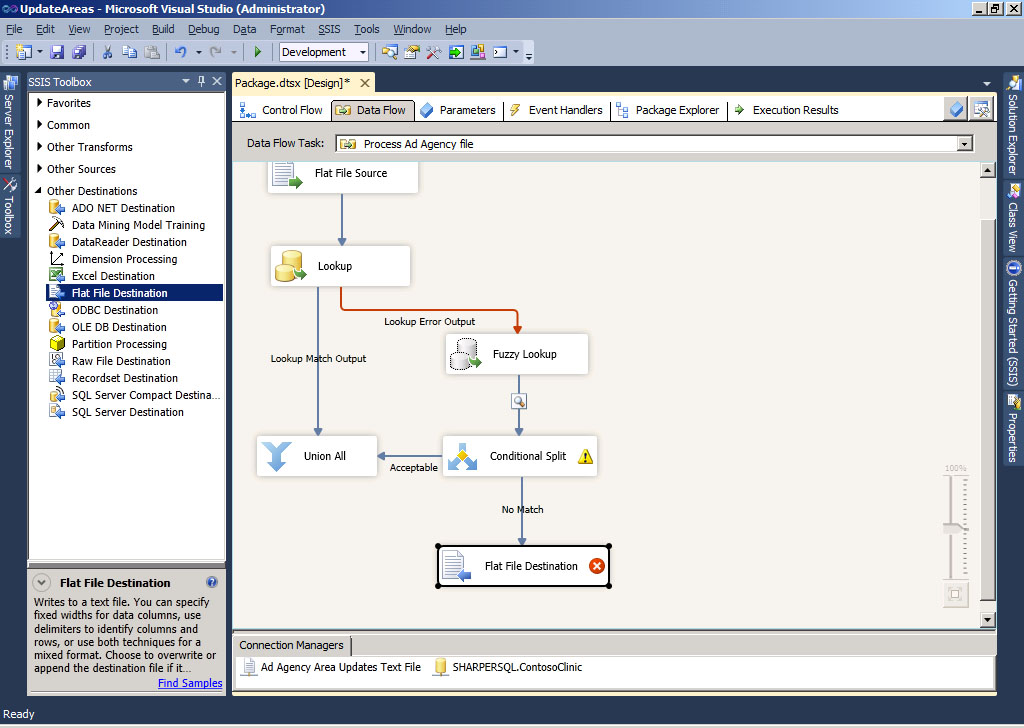
Task: Click the Save All toolbar icon
Action: tap(79, 52)
